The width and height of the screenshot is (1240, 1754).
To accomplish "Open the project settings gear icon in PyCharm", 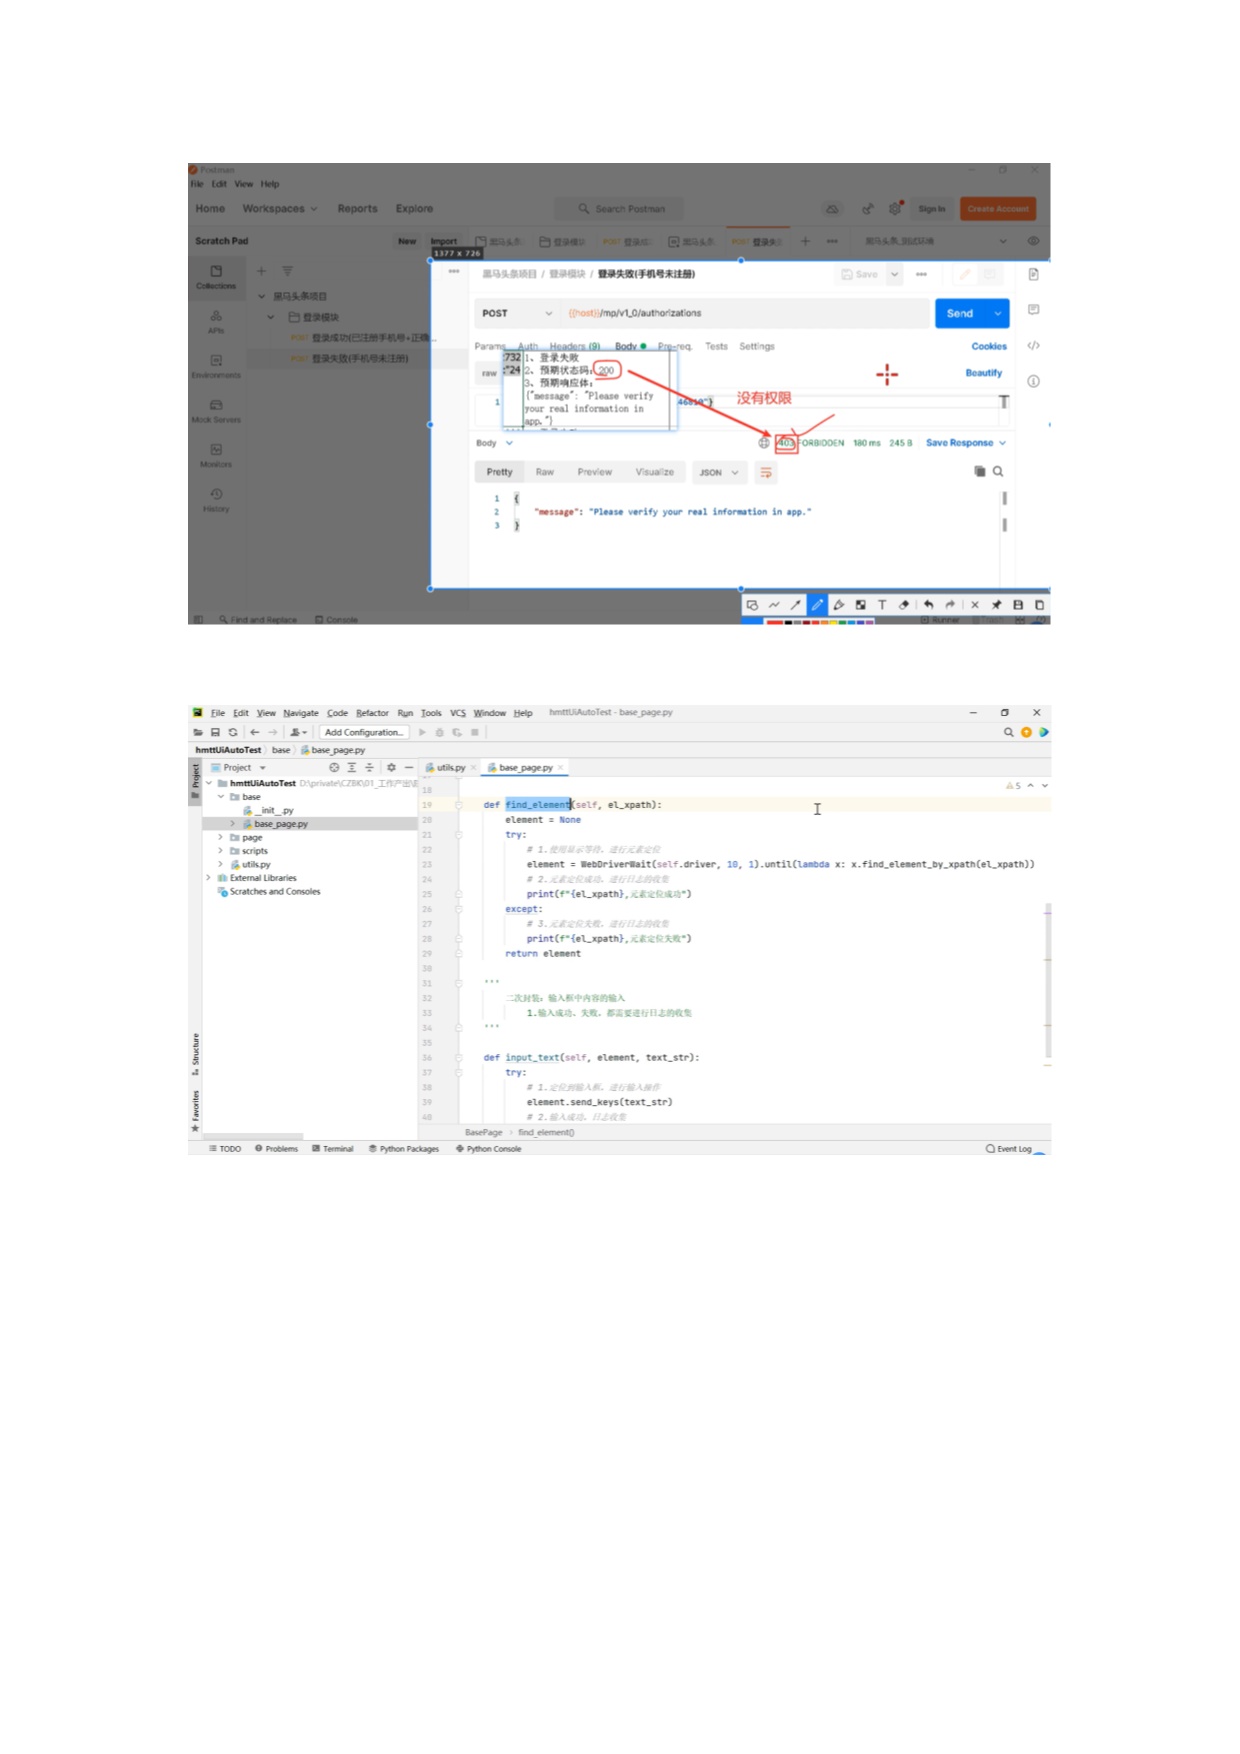I will pos(391,767).
